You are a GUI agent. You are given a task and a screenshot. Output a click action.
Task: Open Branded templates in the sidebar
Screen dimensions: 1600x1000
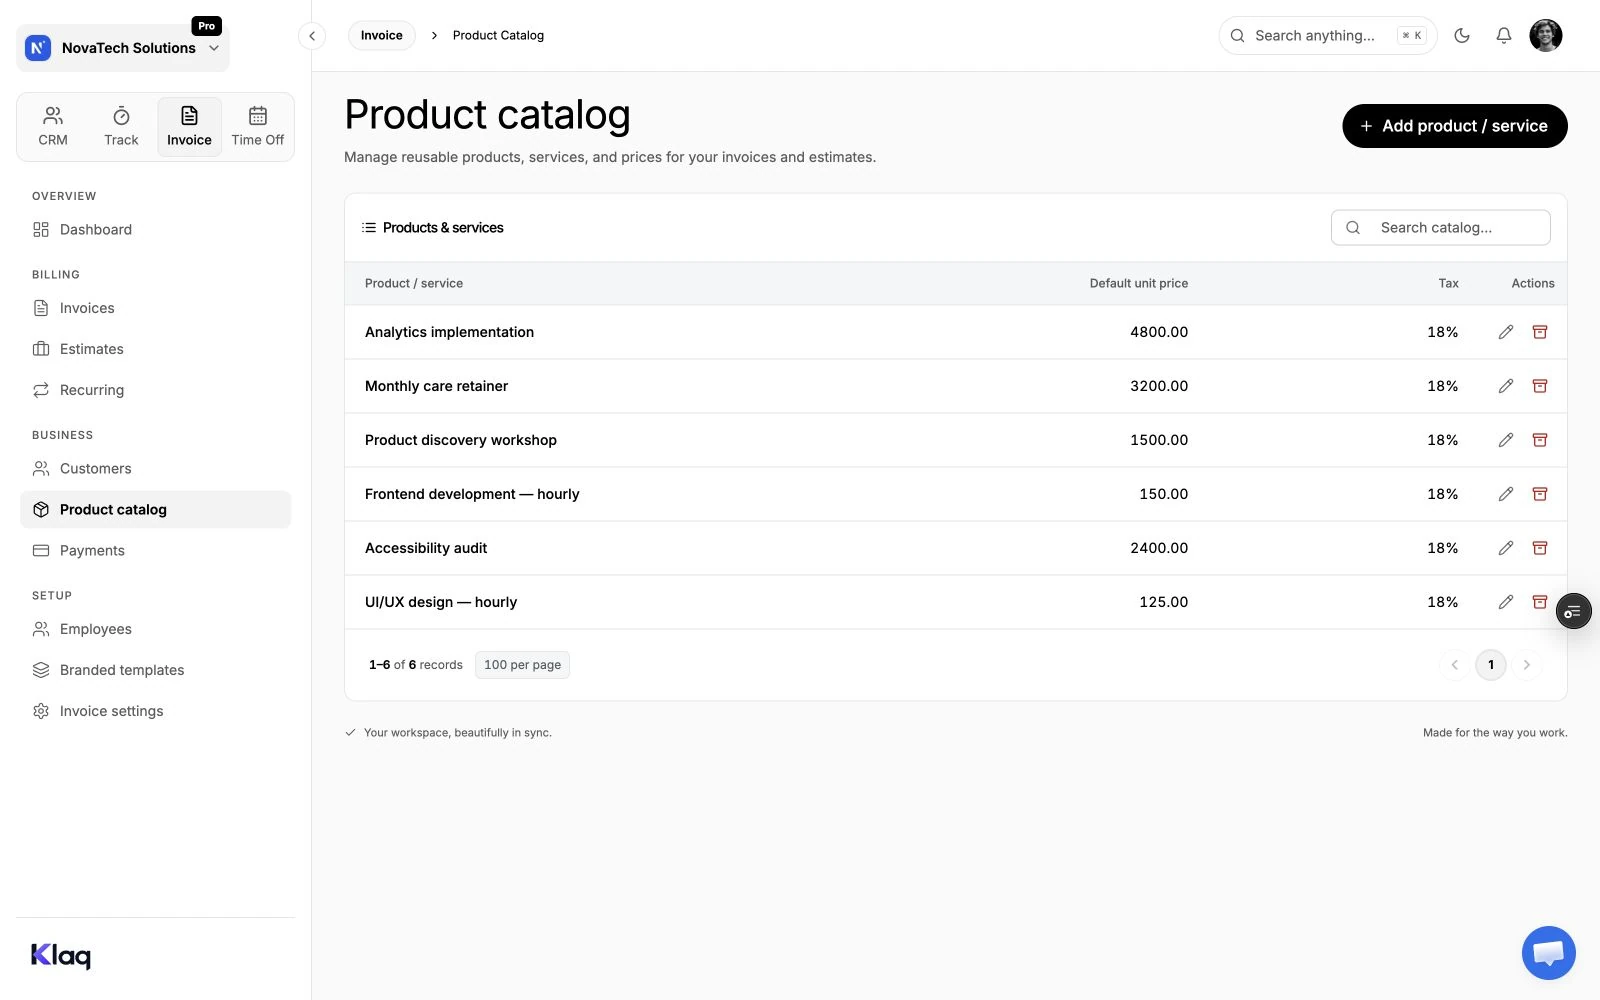(x=156, y=670)
